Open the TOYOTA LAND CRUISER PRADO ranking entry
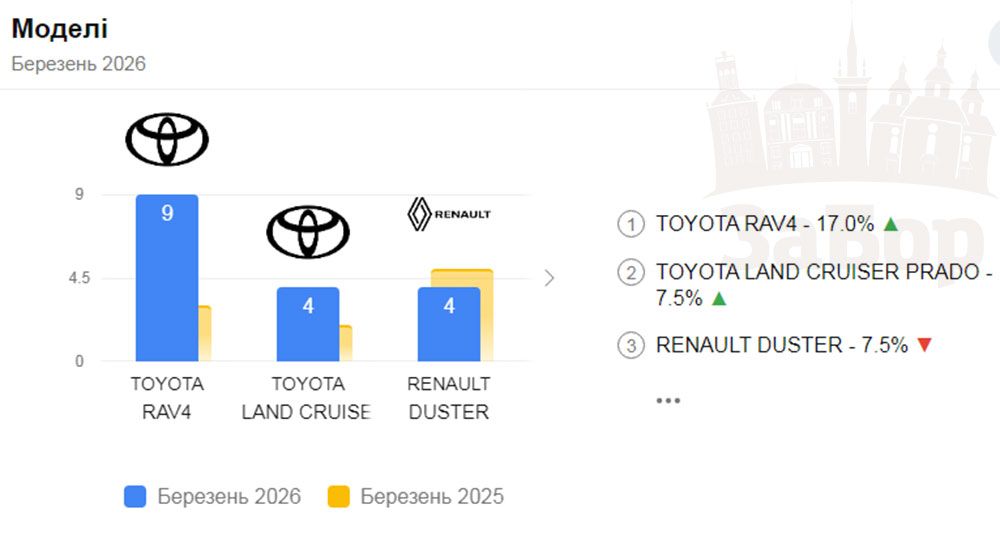 822,272
